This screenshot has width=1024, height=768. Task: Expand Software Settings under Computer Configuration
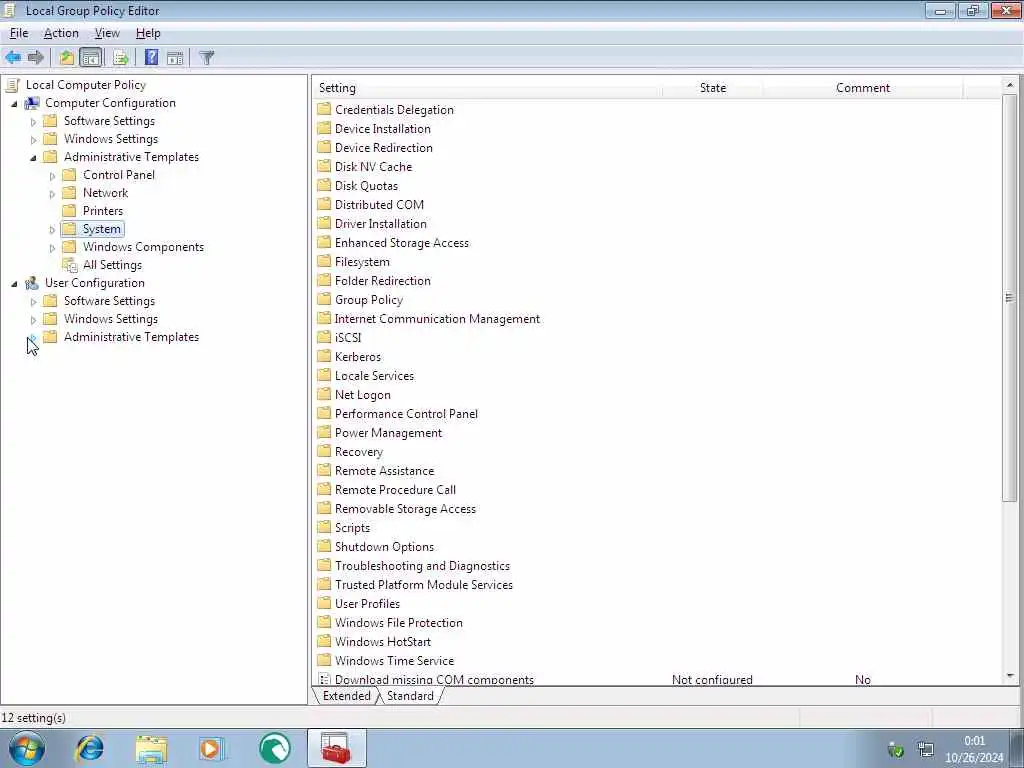(x=33, y=121)
